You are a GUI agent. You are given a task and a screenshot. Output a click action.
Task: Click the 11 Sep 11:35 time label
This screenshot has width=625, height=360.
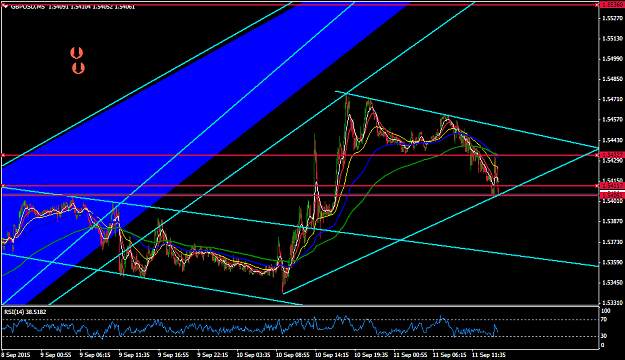(489, 354)
